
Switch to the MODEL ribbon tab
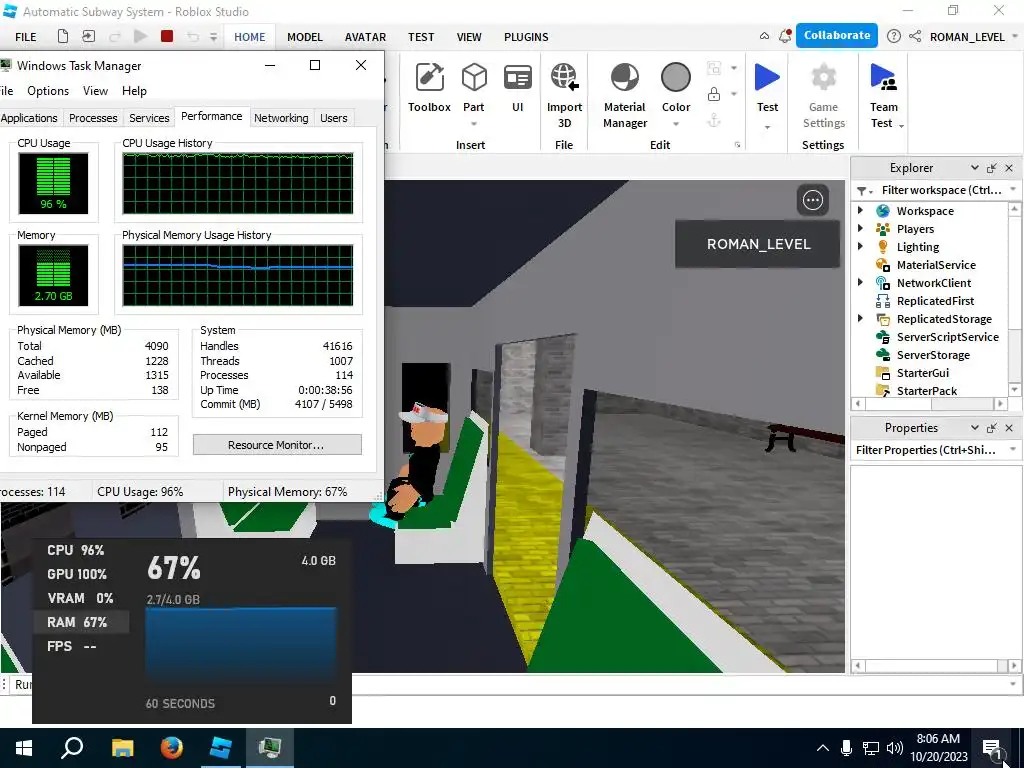click(x=305, y=37)
